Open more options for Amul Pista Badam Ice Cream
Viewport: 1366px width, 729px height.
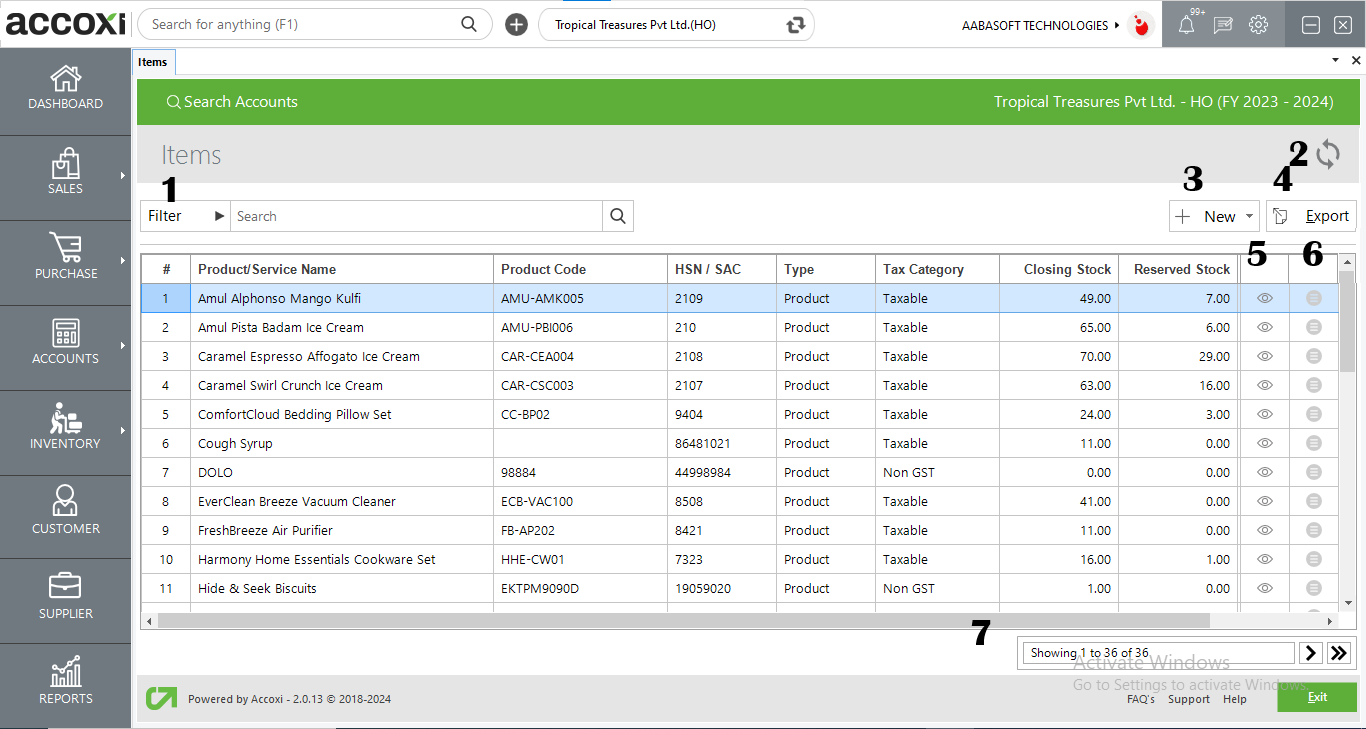click(1314, 327)
